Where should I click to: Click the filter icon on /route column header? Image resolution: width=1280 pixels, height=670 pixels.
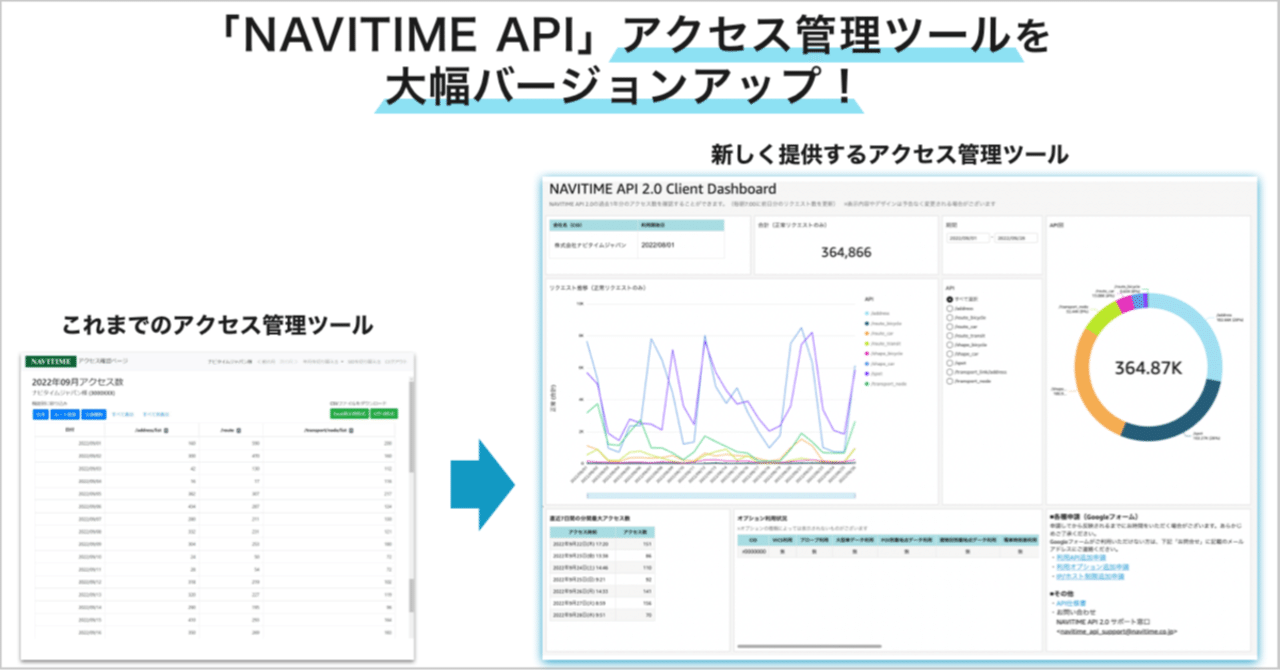click(x=239, y=430)
